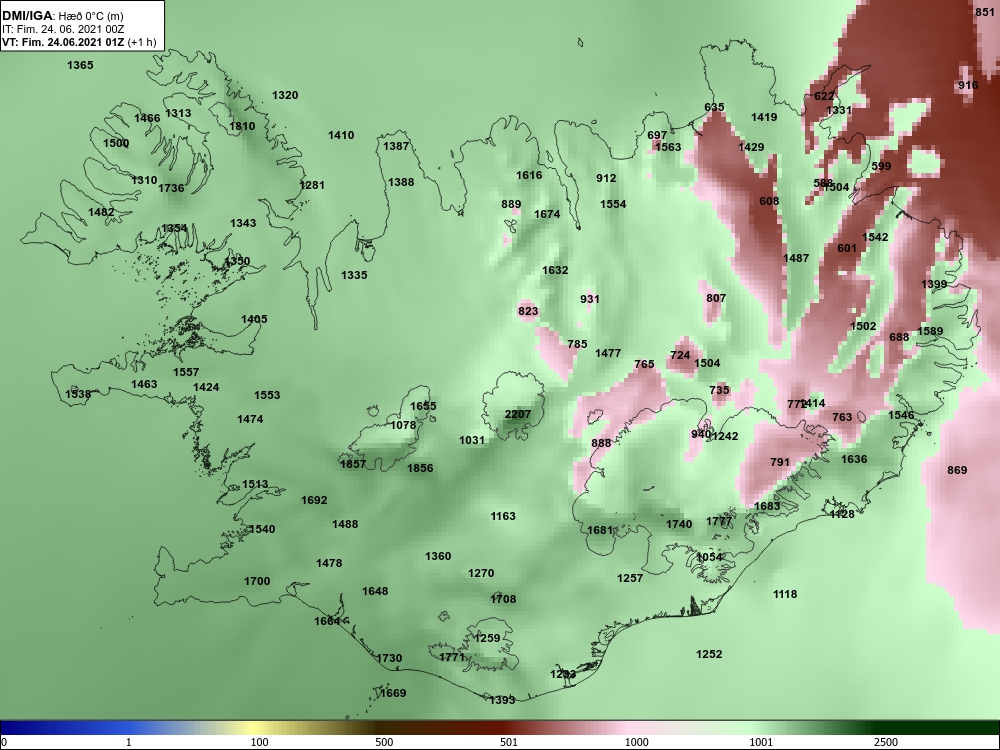Click the map value 1708
Viewport: 1000px width, 750px height.
[503, 599]
